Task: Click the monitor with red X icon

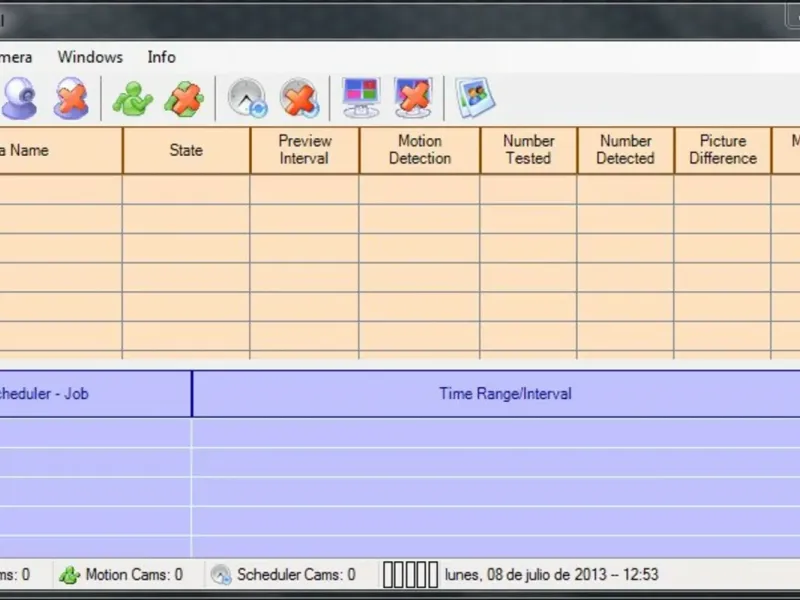Action: coord(413,97)
